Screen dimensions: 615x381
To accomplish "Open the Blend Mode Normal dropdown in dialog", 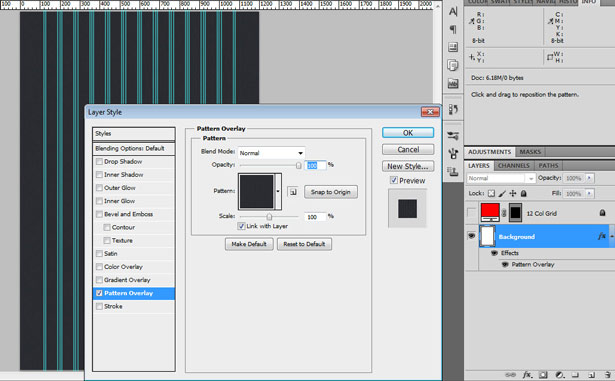I will point(271,153).
